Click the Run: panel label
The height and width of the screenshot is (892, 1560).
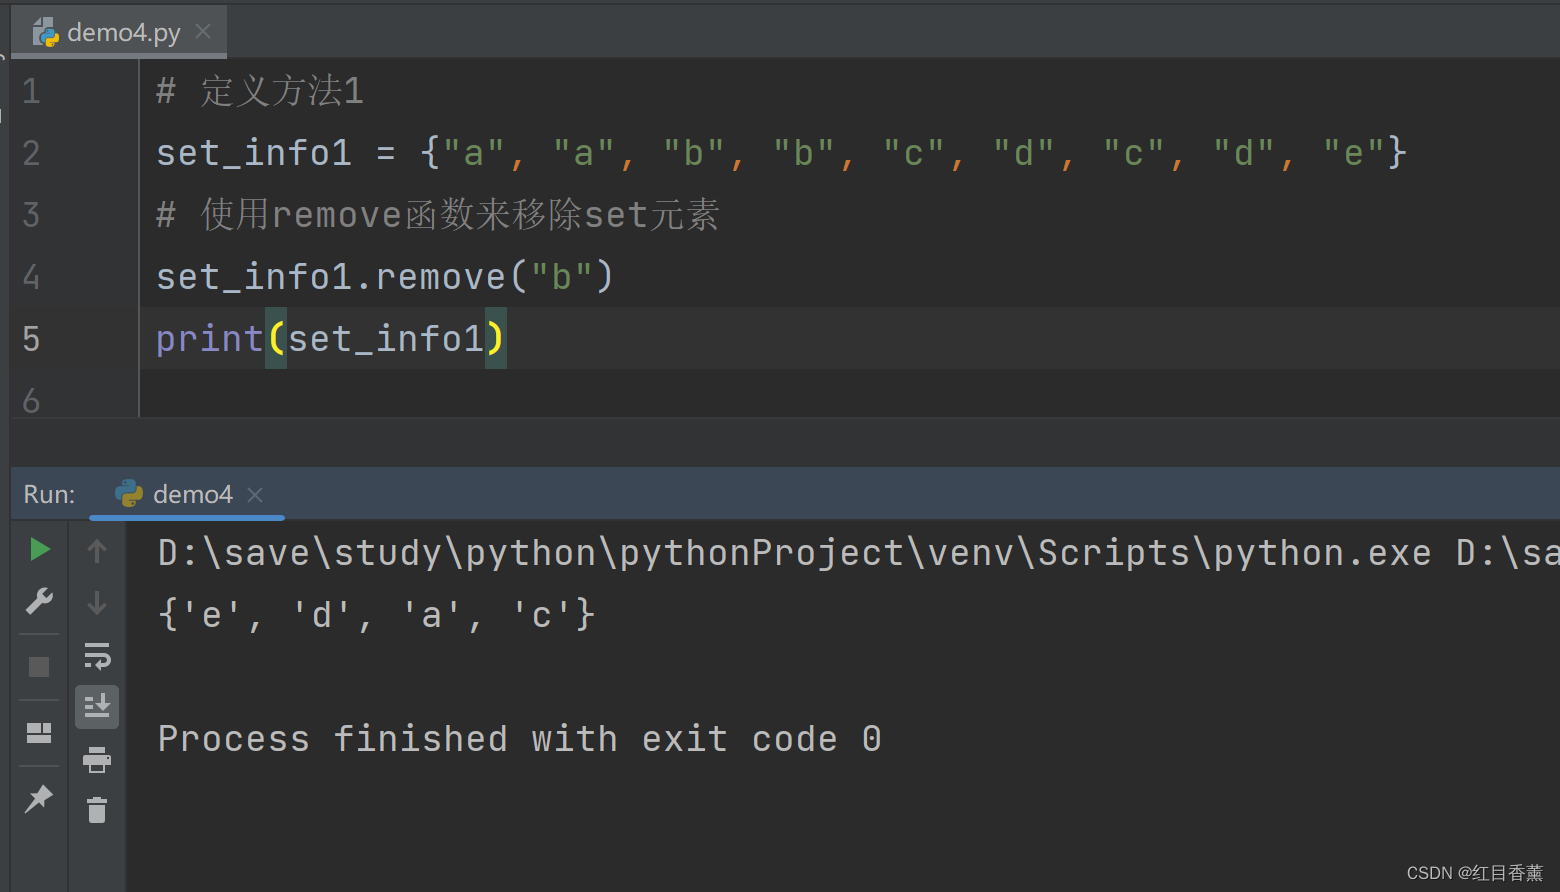pos(49,494)
